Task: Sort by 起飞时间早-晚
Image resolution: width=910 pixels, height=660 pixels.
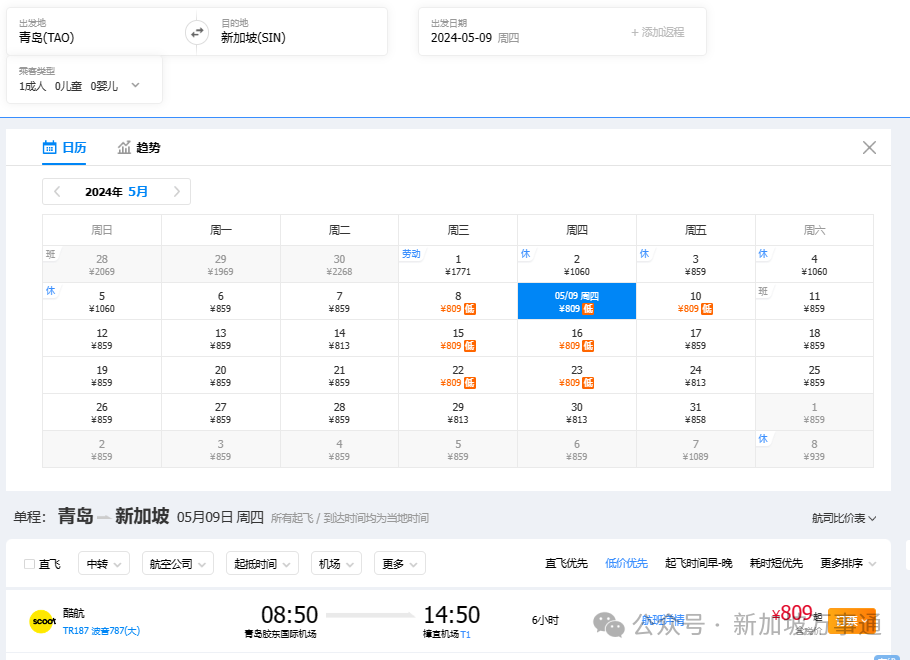Action: point(699,563)
